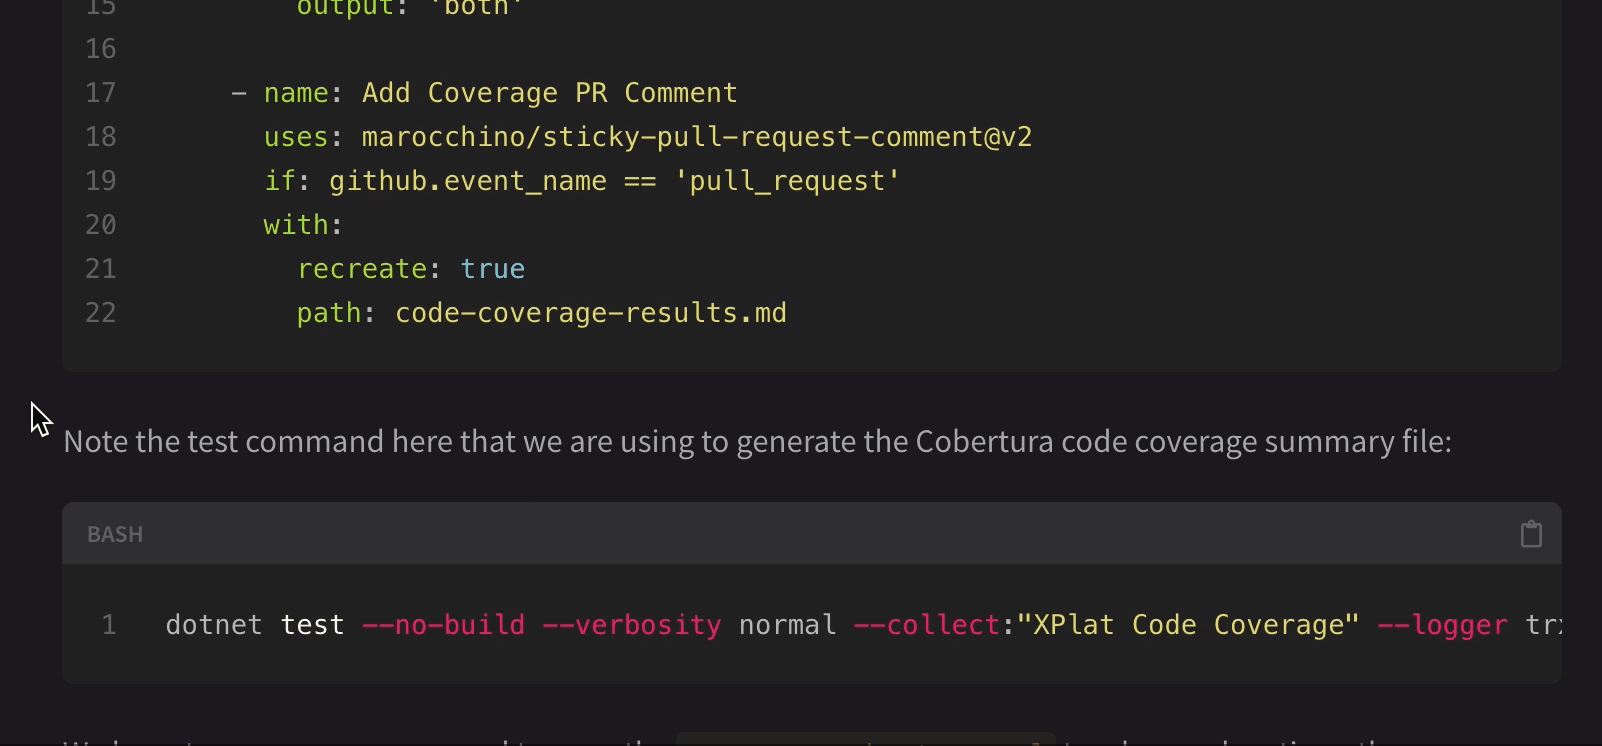Viewport: 1602px width, 746px height.
Task: Click 'dotnet' at start of command
Action: (214, 625)
